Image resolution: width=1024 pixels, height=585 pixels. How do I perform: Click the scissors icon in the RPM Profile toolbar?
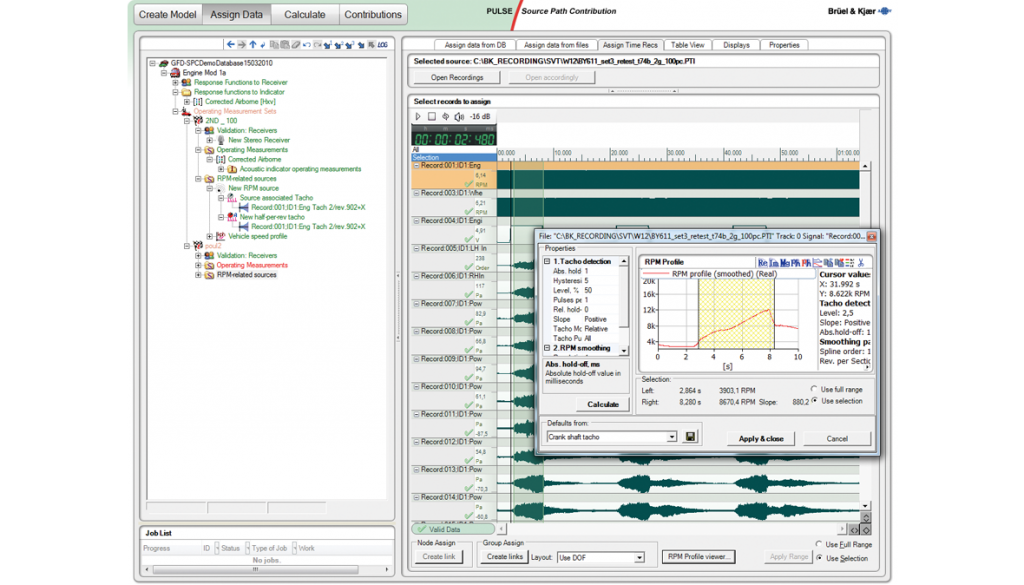[860, 263]
